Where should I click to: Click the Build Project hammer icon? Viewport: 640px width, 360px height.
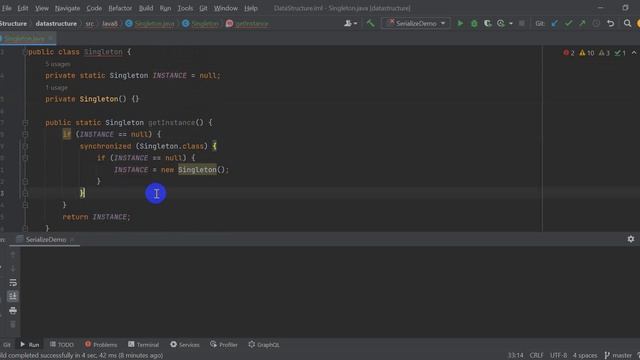tap(370, 24)
